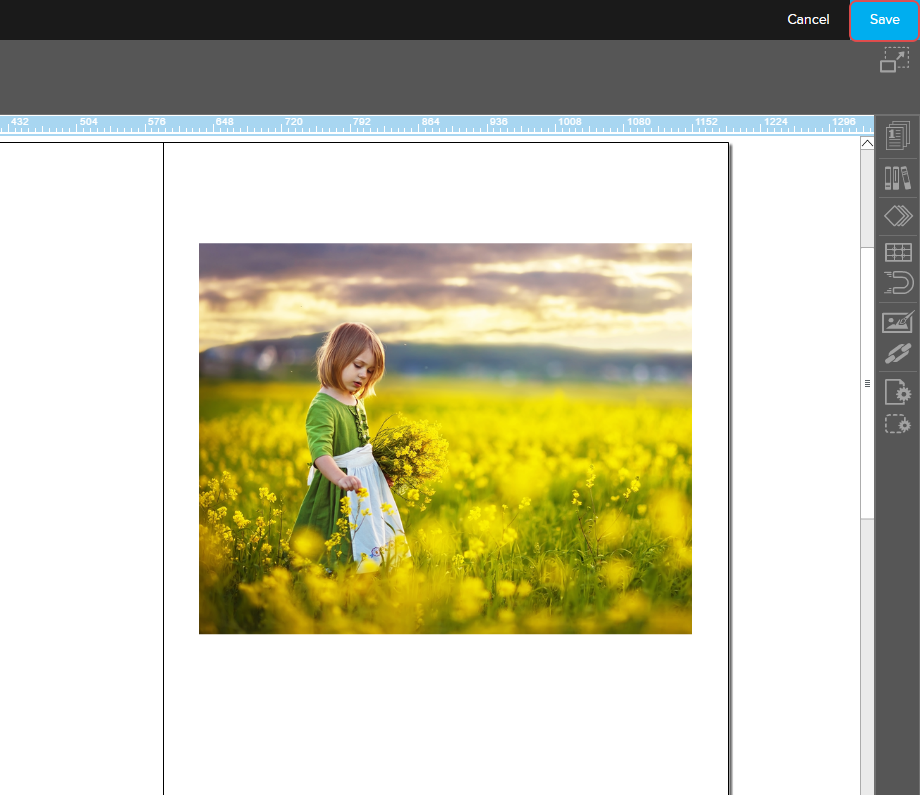Screen dimensions: 920x795
Task: Select the girl in flower field image
Action: [x=445, y=438]
